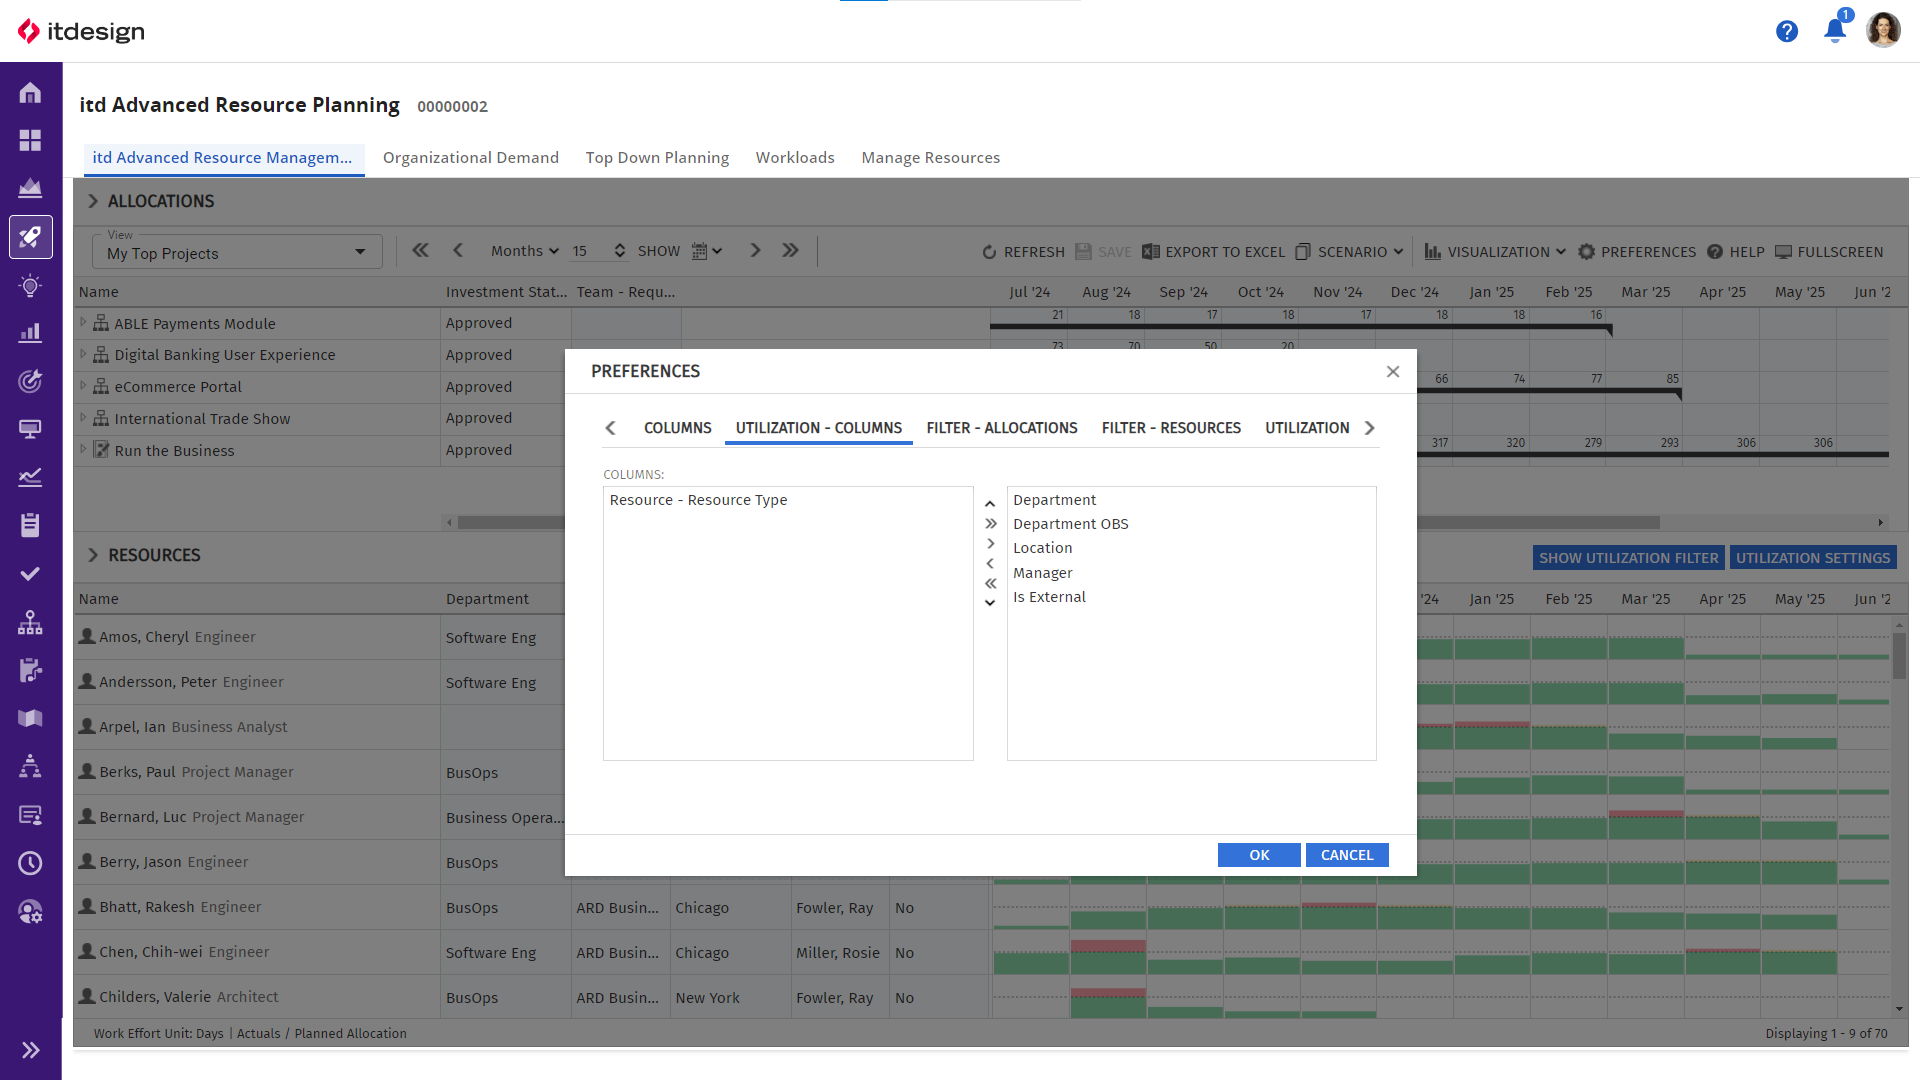Viewport: 1920px width, 1080px height.
Task: Expand the ABLE Payments Module row
Action: (x=83, y=323)
